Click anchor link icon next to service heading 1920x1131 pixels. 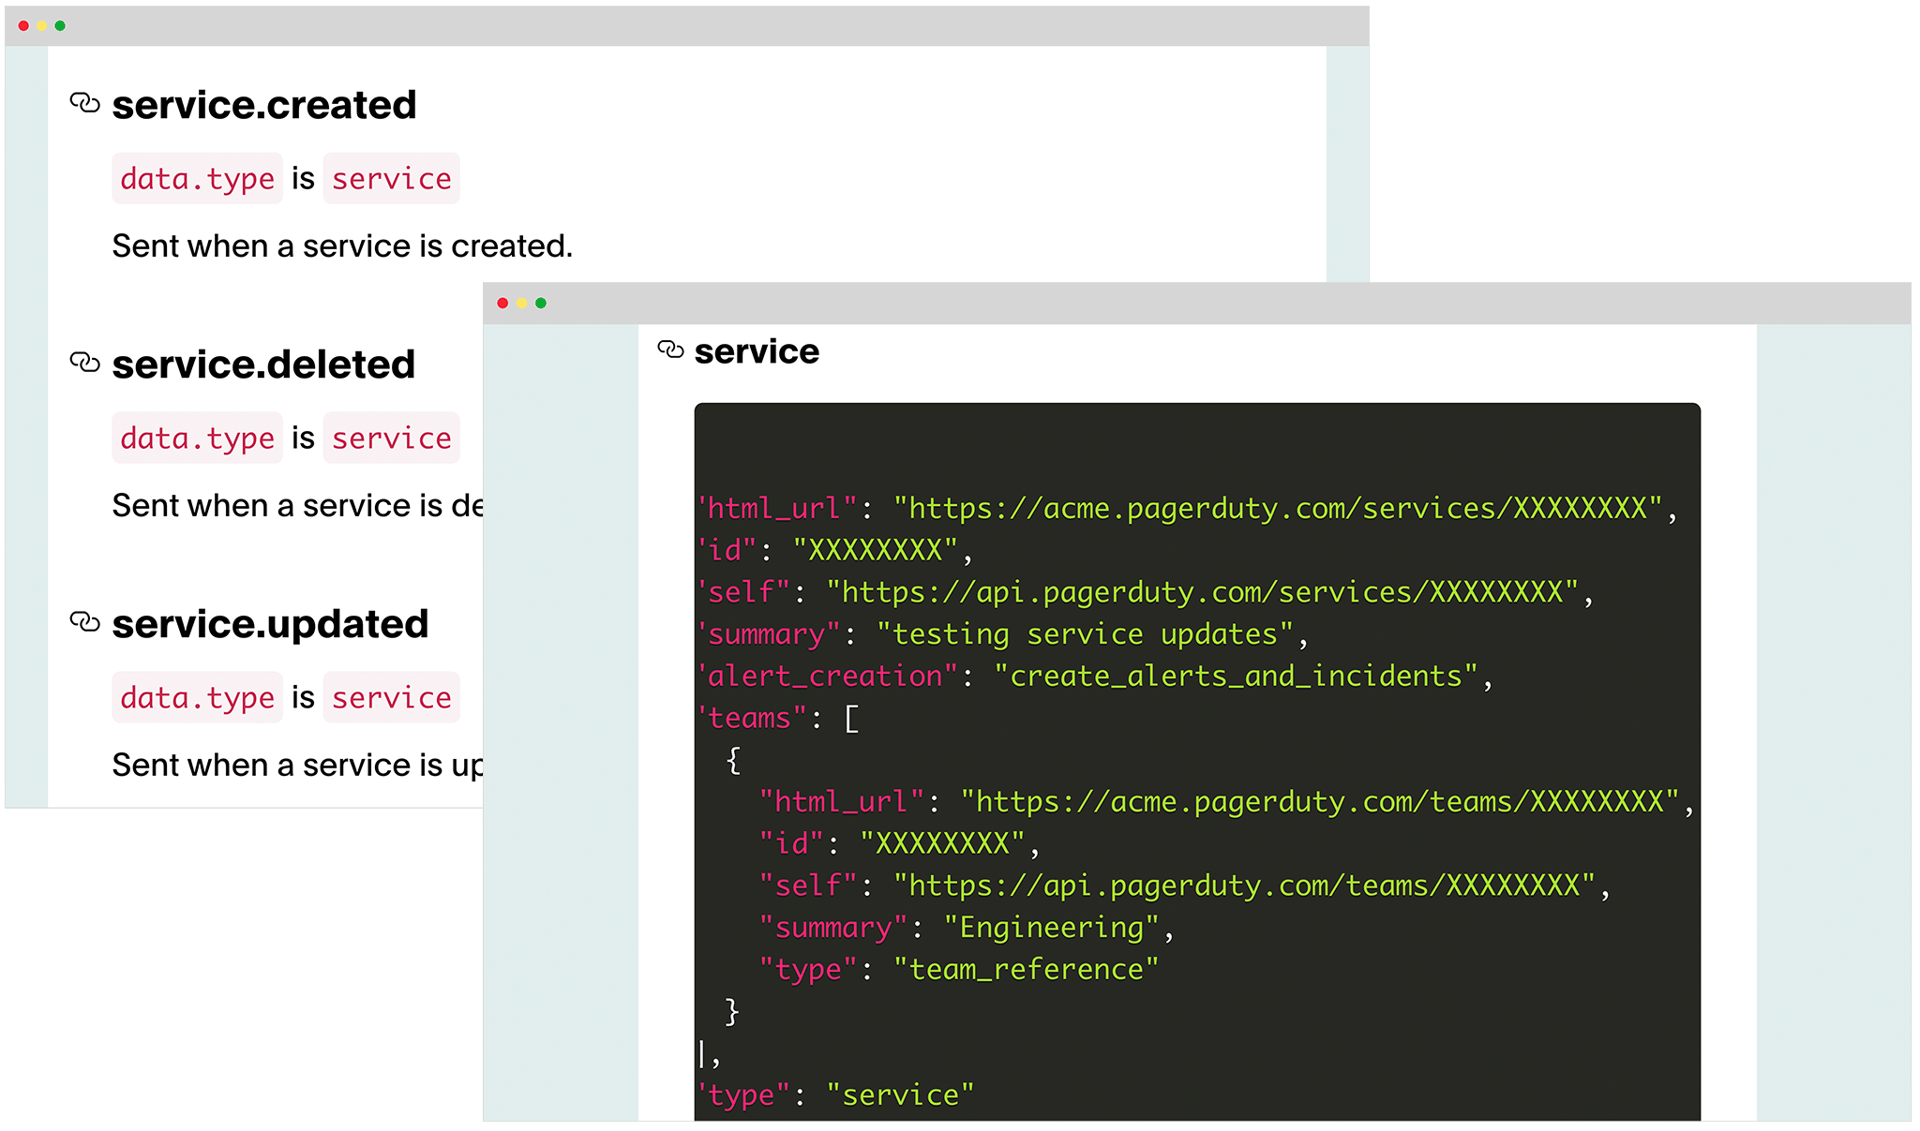670,350
